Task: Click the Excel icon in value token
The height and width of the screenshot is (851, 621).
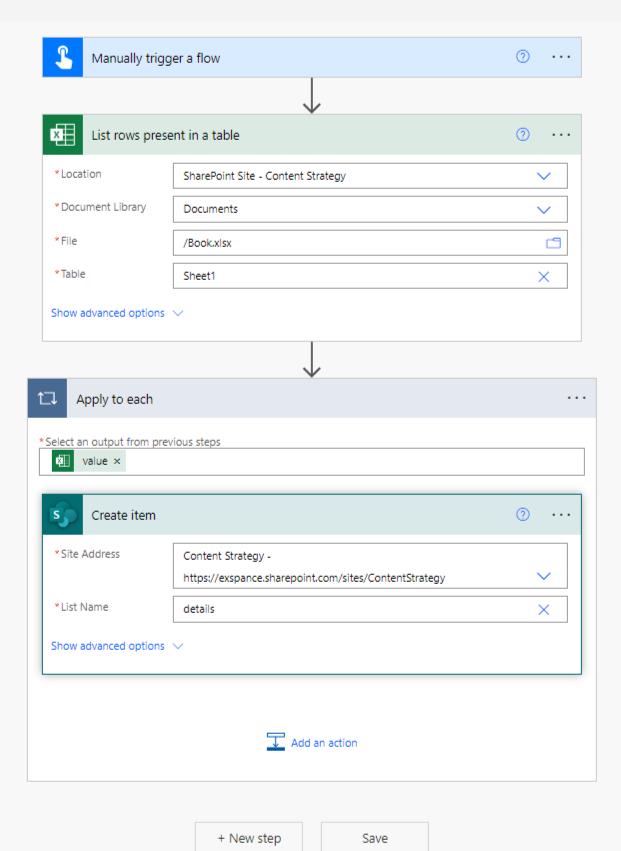Action: [63, 461]
